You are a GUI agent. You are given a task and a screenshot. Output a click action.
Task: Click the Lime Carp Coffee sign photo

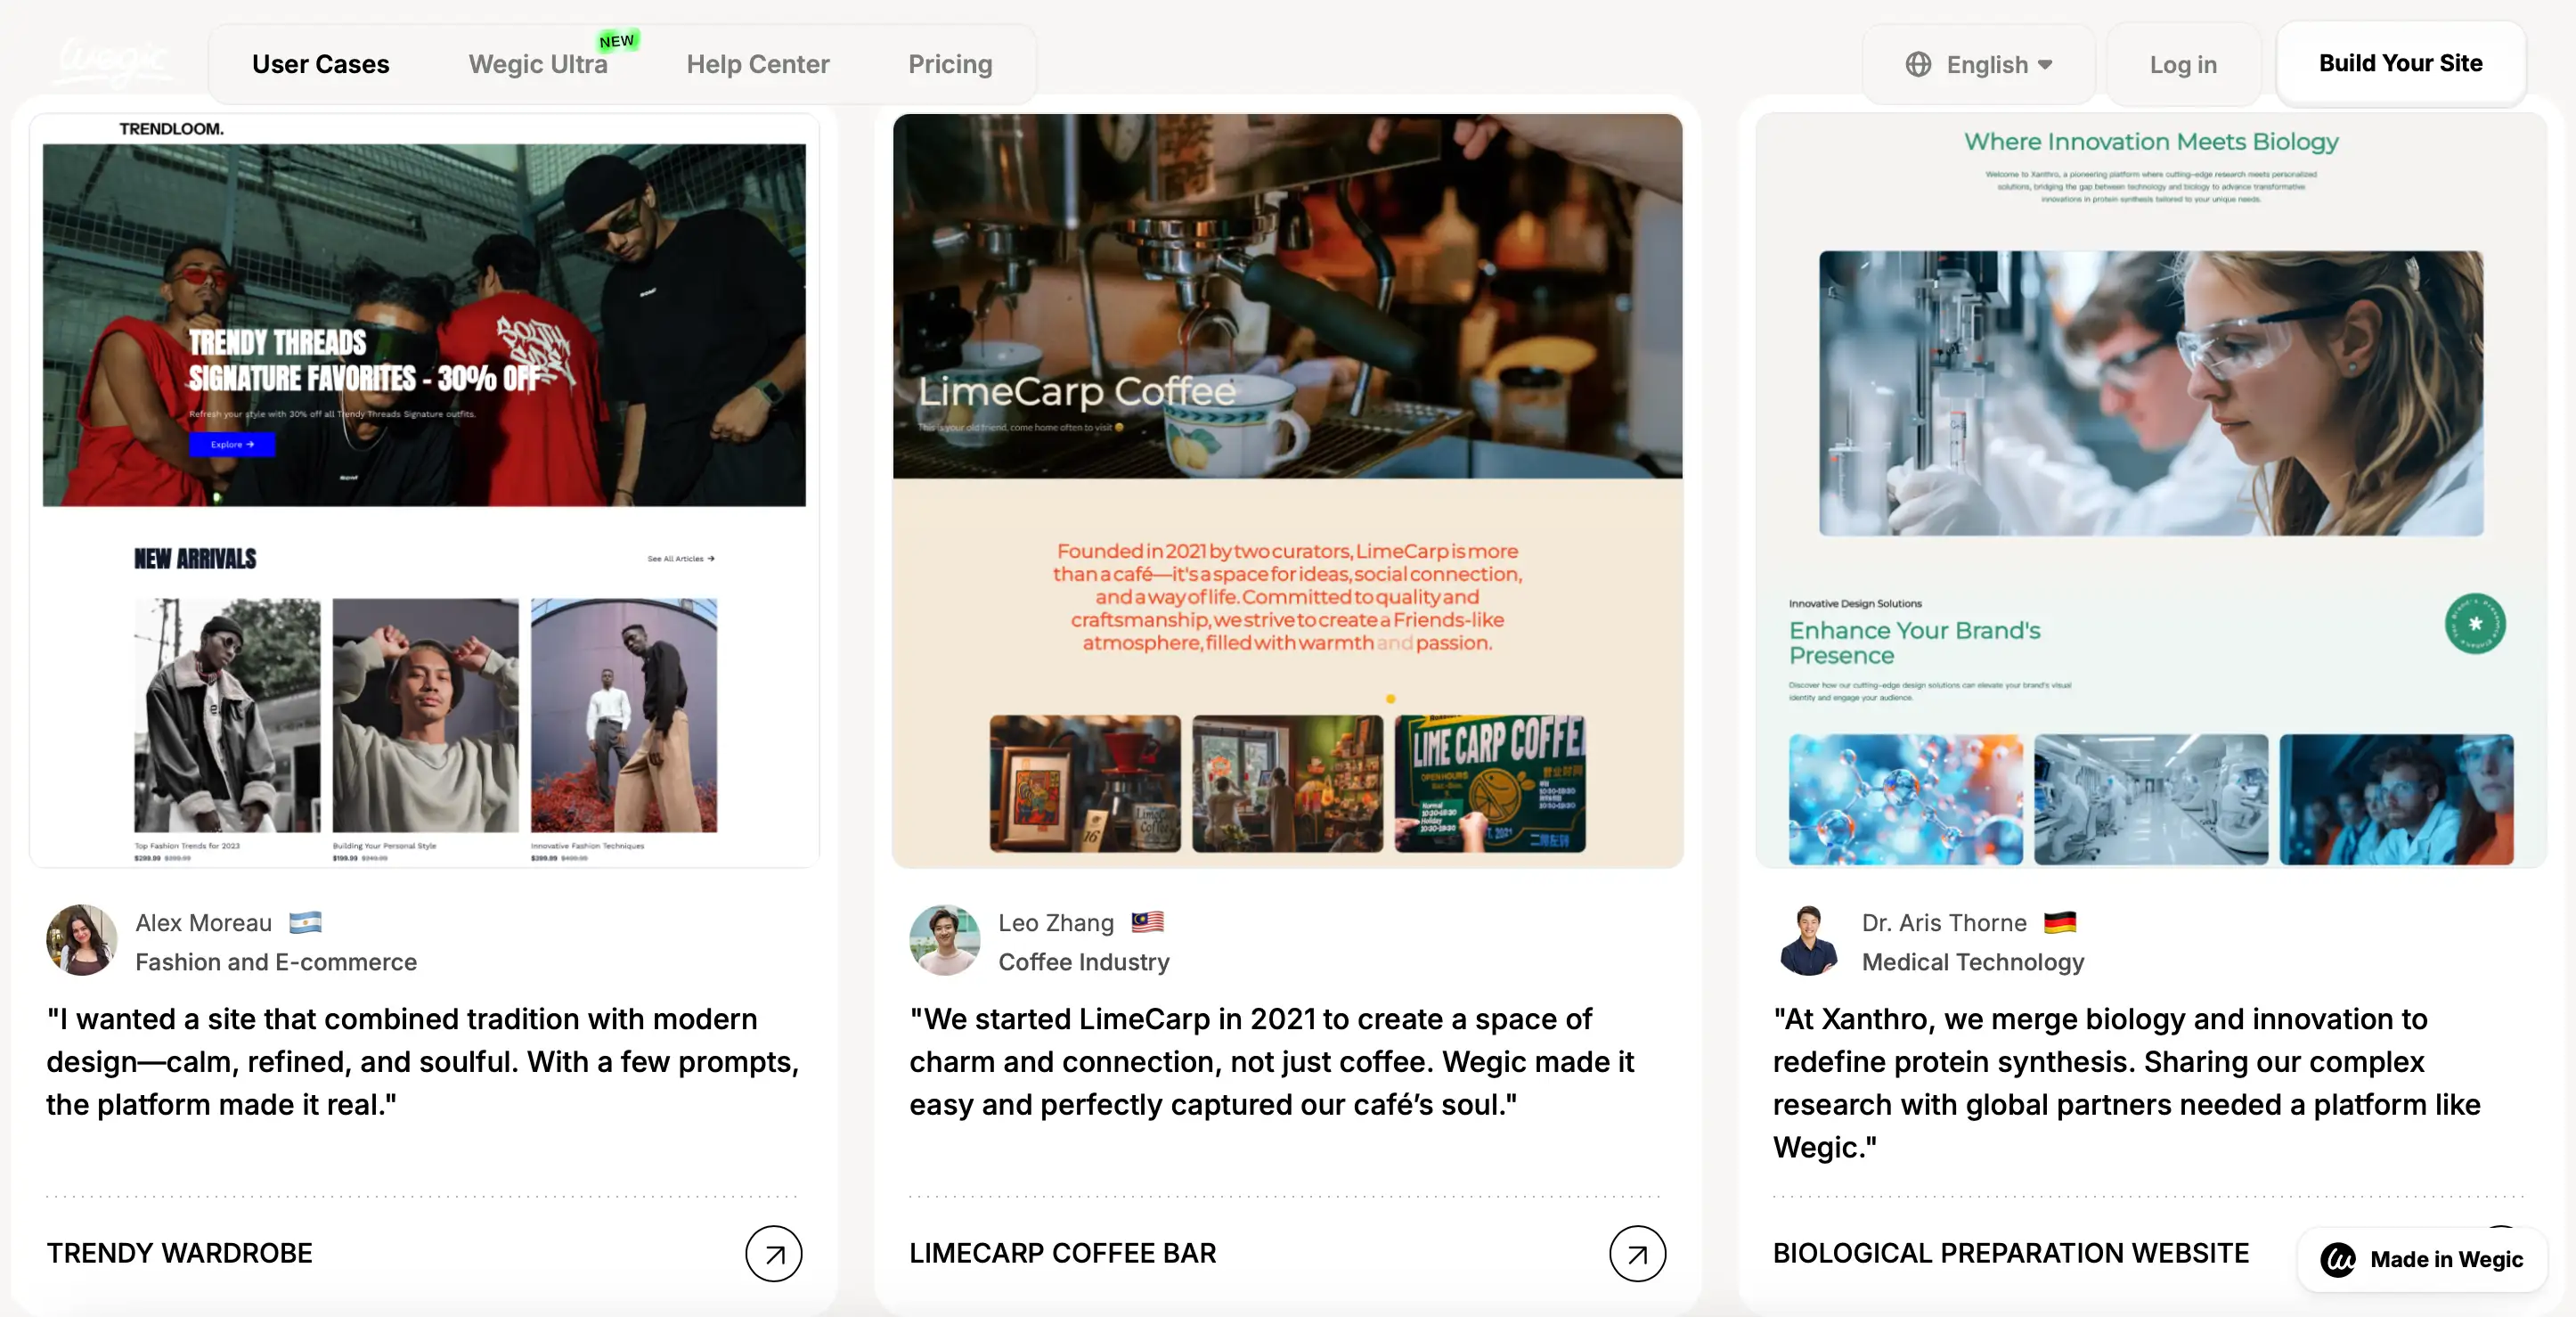(x=1489, y=782)
